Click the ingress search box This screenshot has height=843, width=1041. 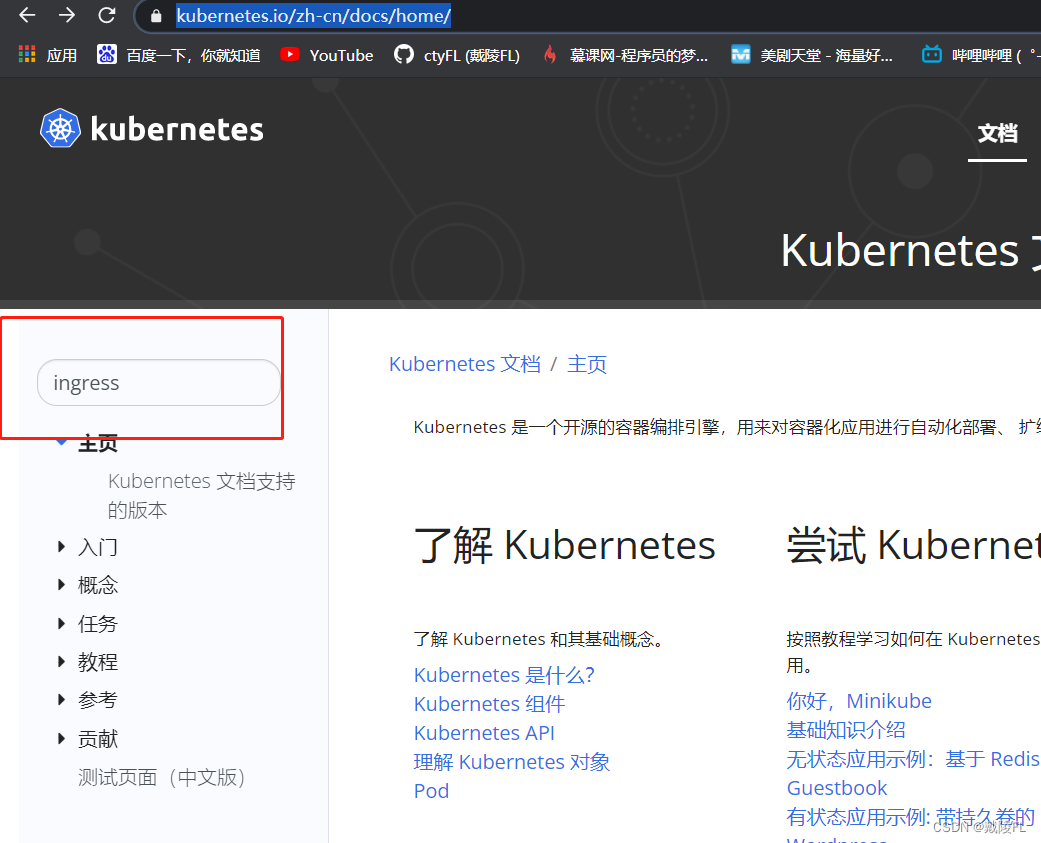click(x=159, y=382)
